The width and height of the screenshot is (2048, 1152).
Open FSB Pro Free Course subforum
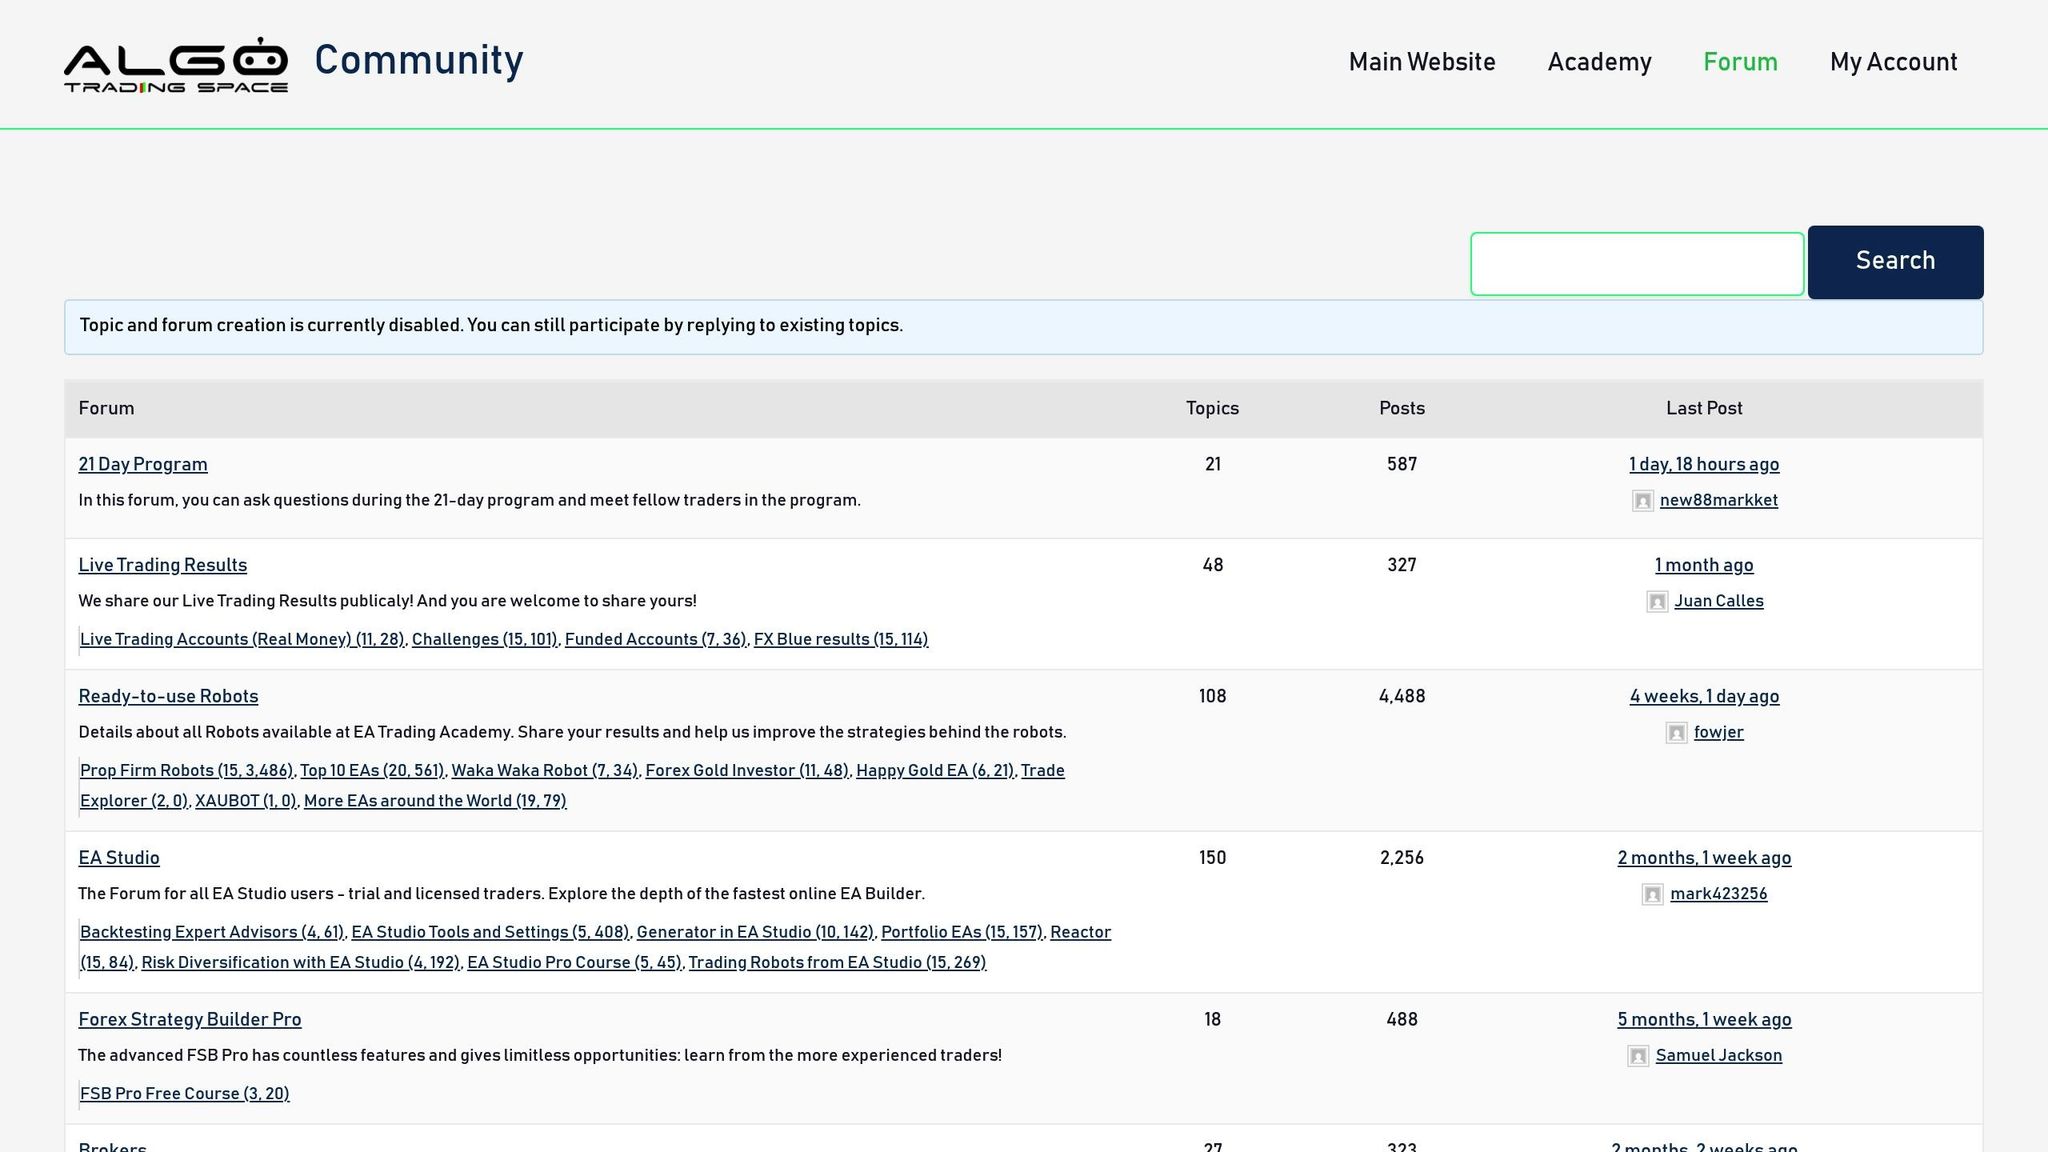pos(184,1093)
